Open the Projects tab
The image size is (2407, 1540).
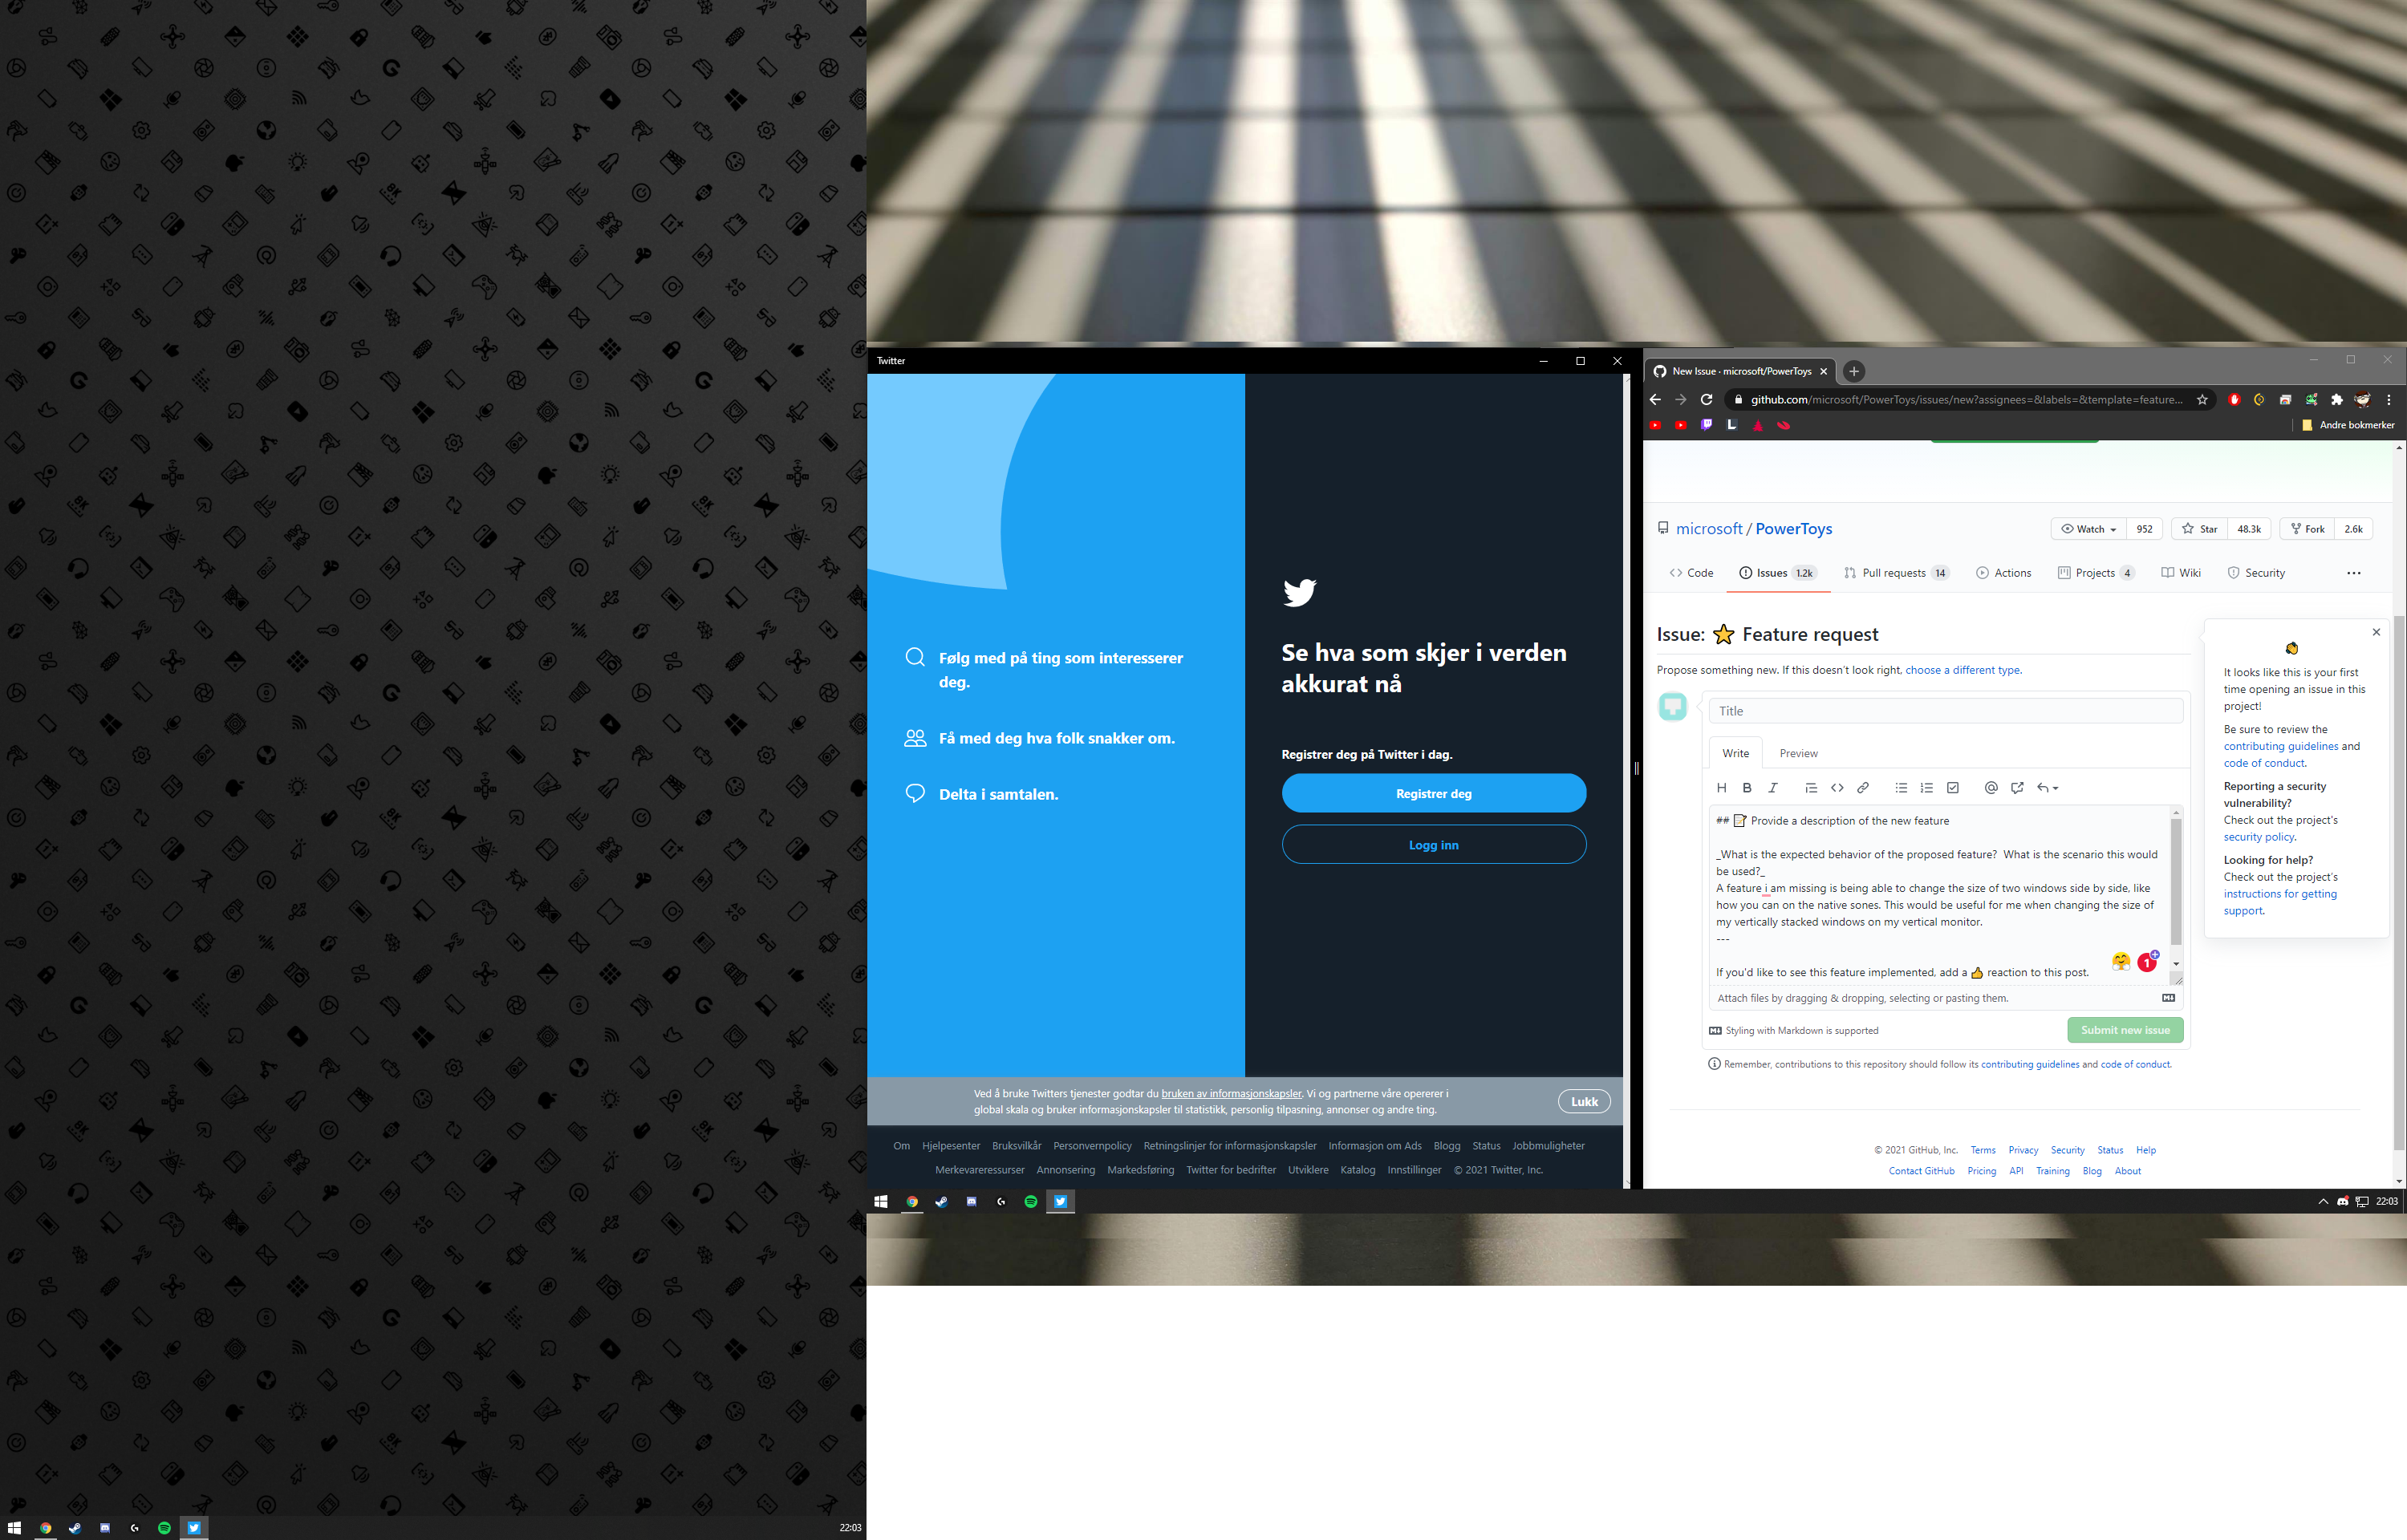pos(2096,573)
